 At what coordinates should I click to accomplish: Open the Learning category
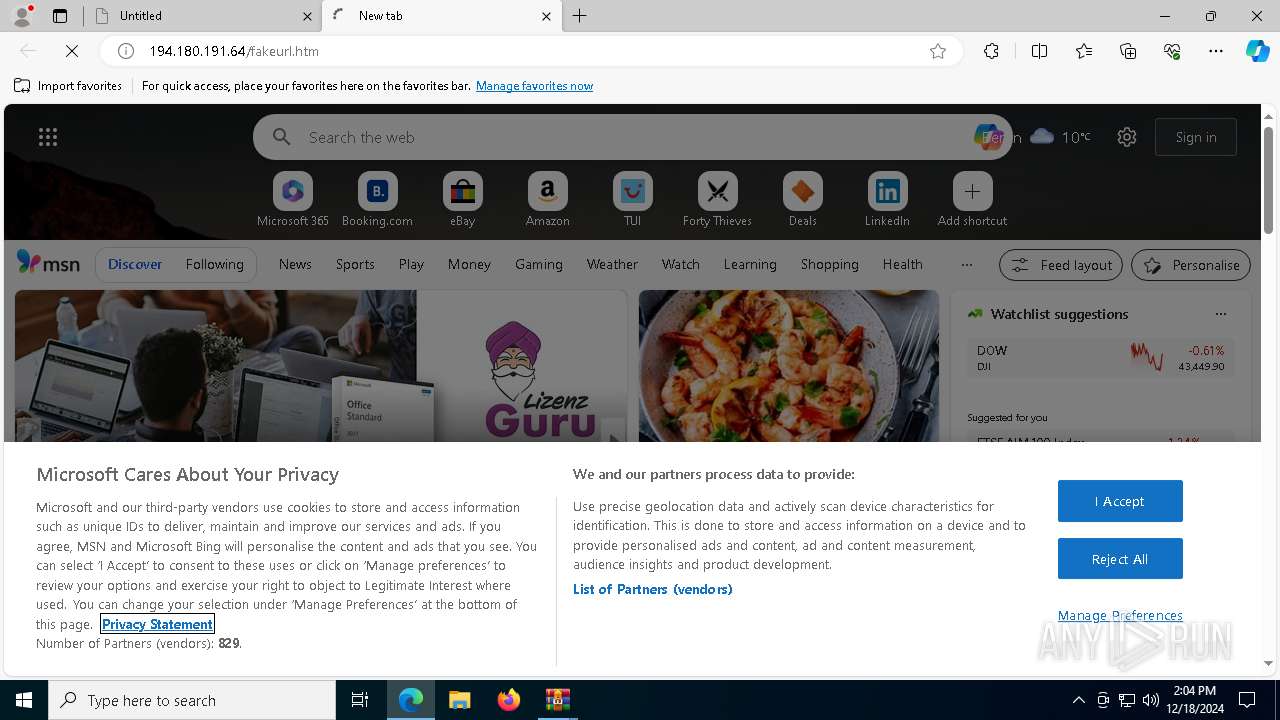[x=750, y=264]
